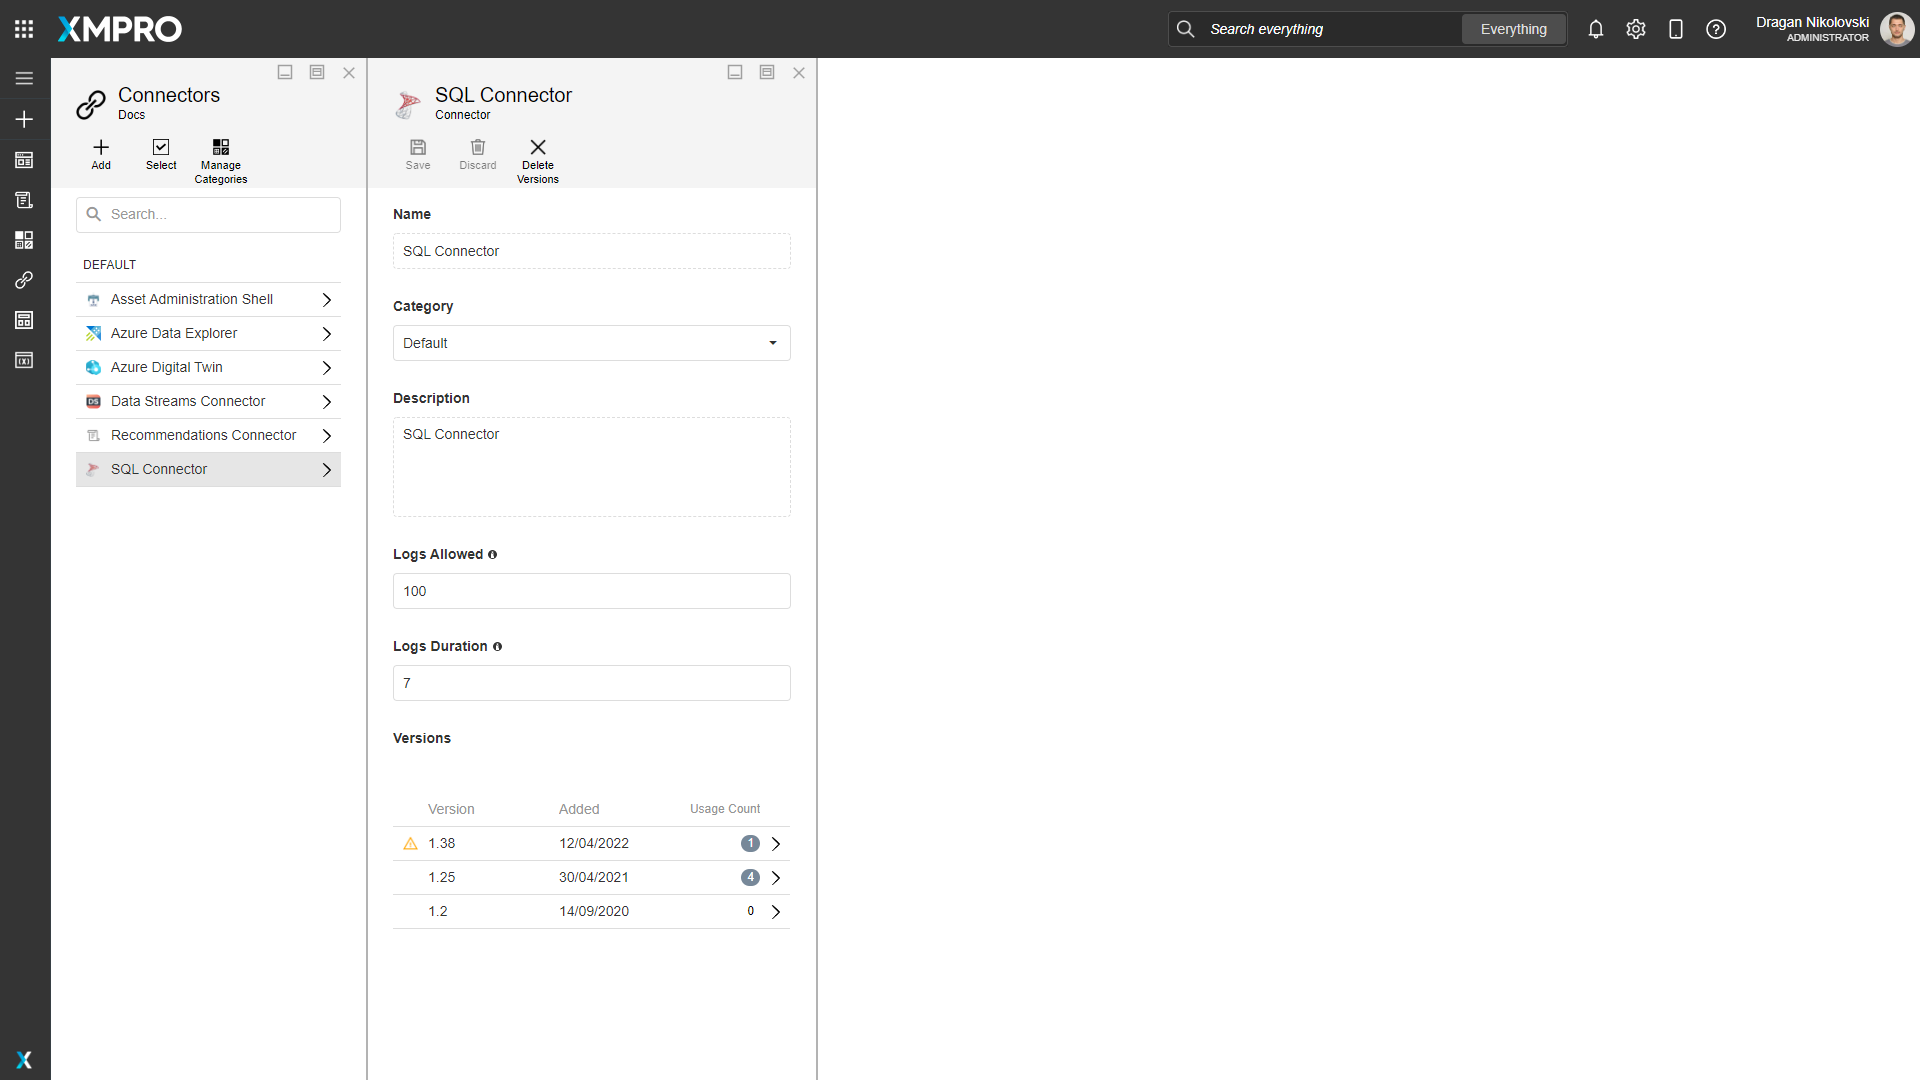Select the Data Streams Connector entry
1920x1080 pixels.
coord(188,401)
